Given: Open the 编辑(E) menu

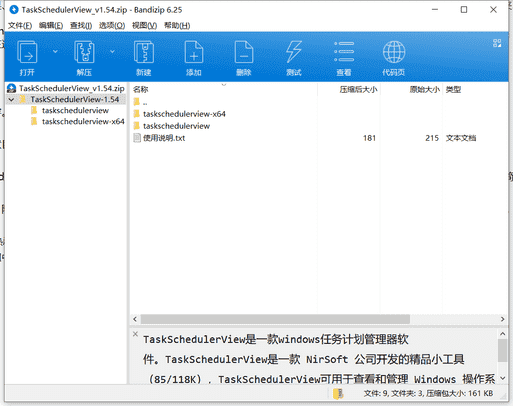Looking at the screenshot, I should pos(51,25).
